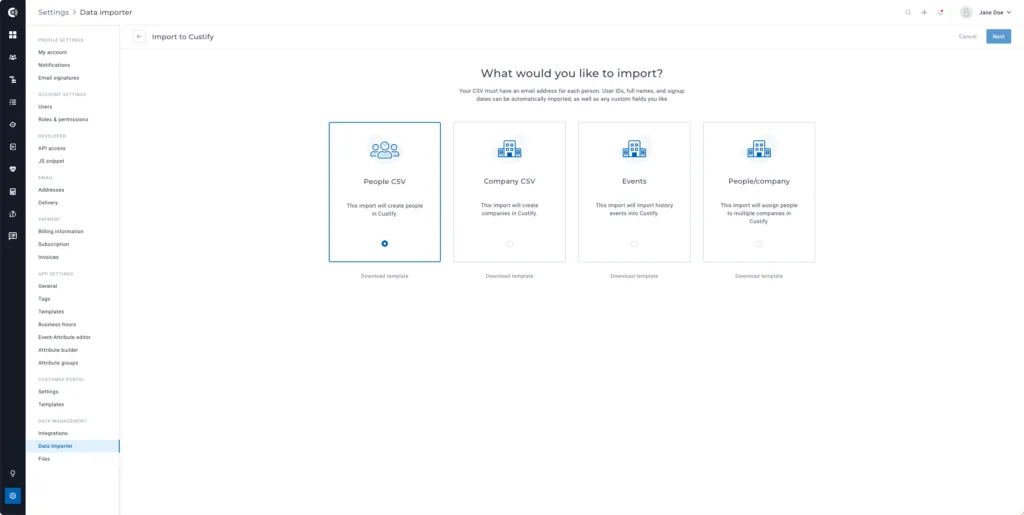Image resolution: width=1024 pixels, height=515 pixels.
Task: Click the lightbulb icon at sidebar bottom
Action: pos(12,473)
